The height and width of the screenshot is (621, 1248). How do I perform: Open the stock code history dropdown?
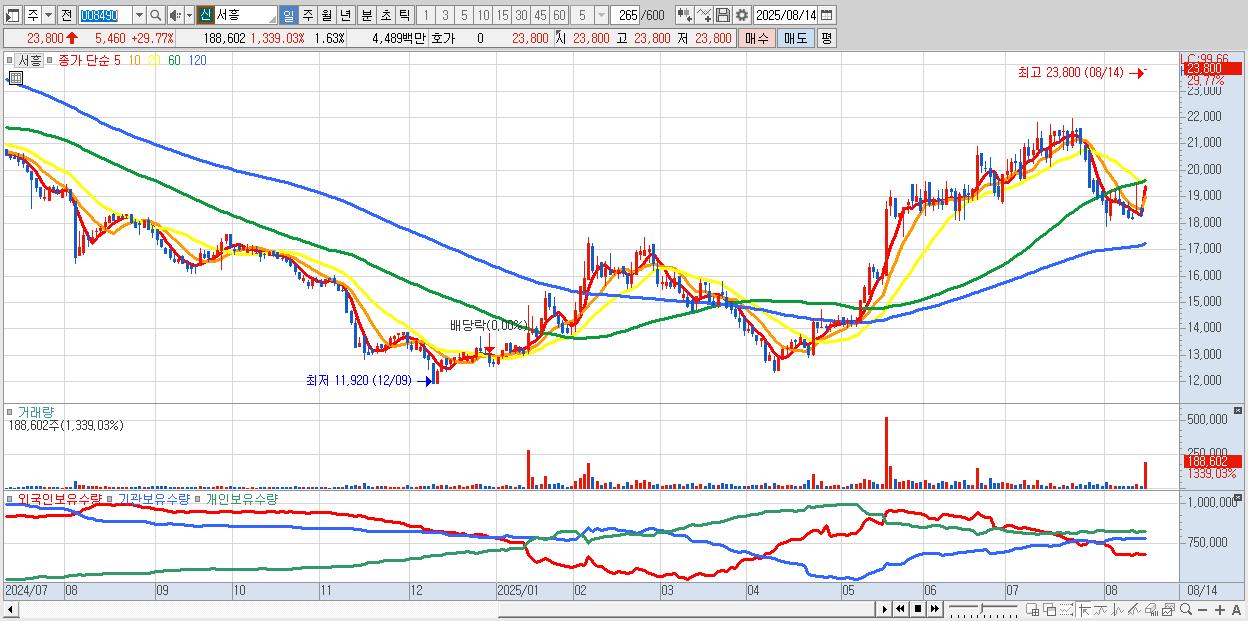point(139,15)
